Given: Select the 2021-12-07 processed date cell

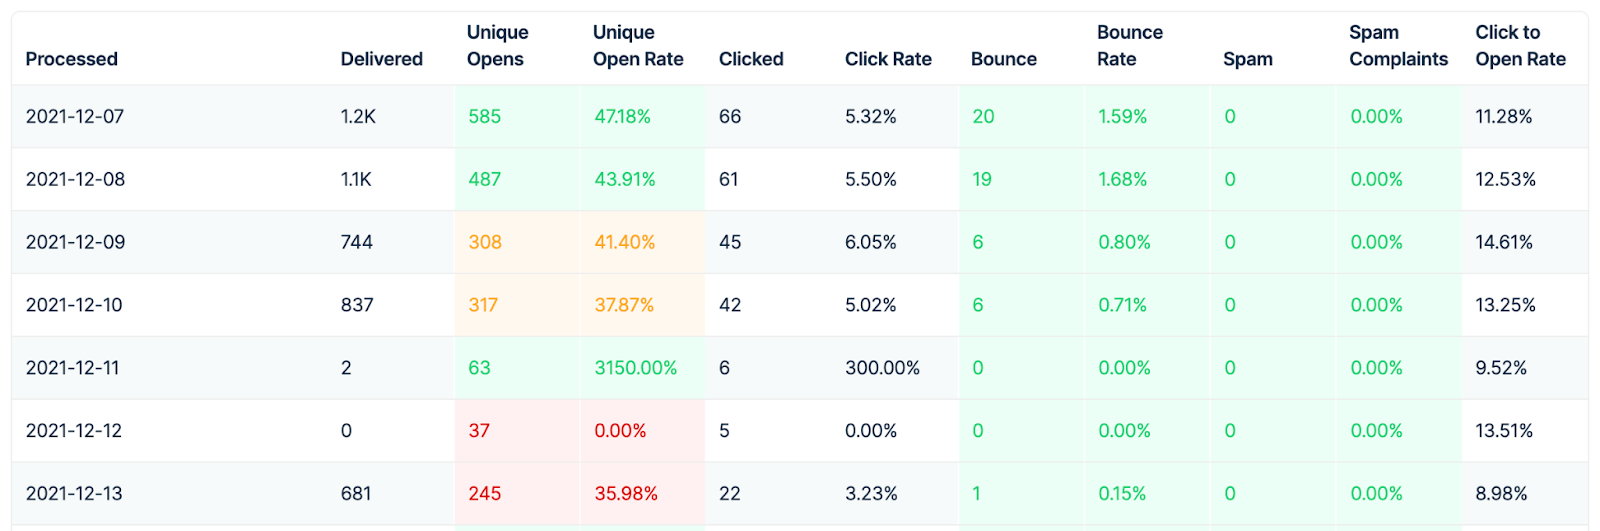Looking at the screenshot, I should (75, 116).
